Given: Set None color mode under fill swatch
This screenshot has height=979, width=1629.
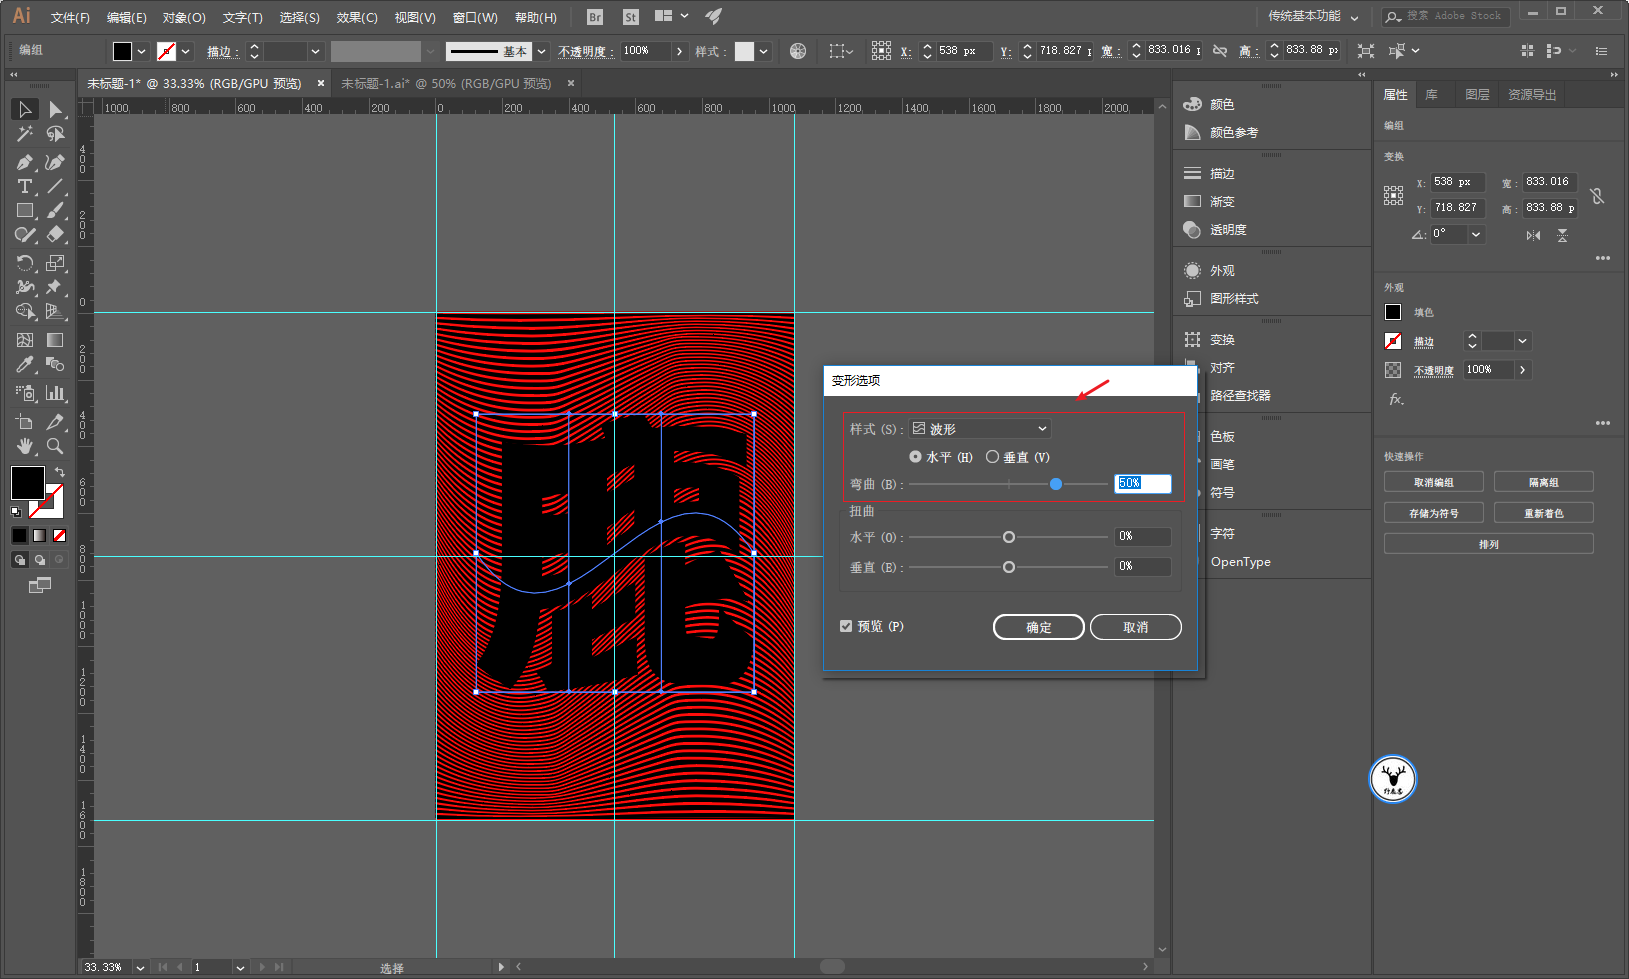Looking at the screenshot, I should tap(59, 535).
